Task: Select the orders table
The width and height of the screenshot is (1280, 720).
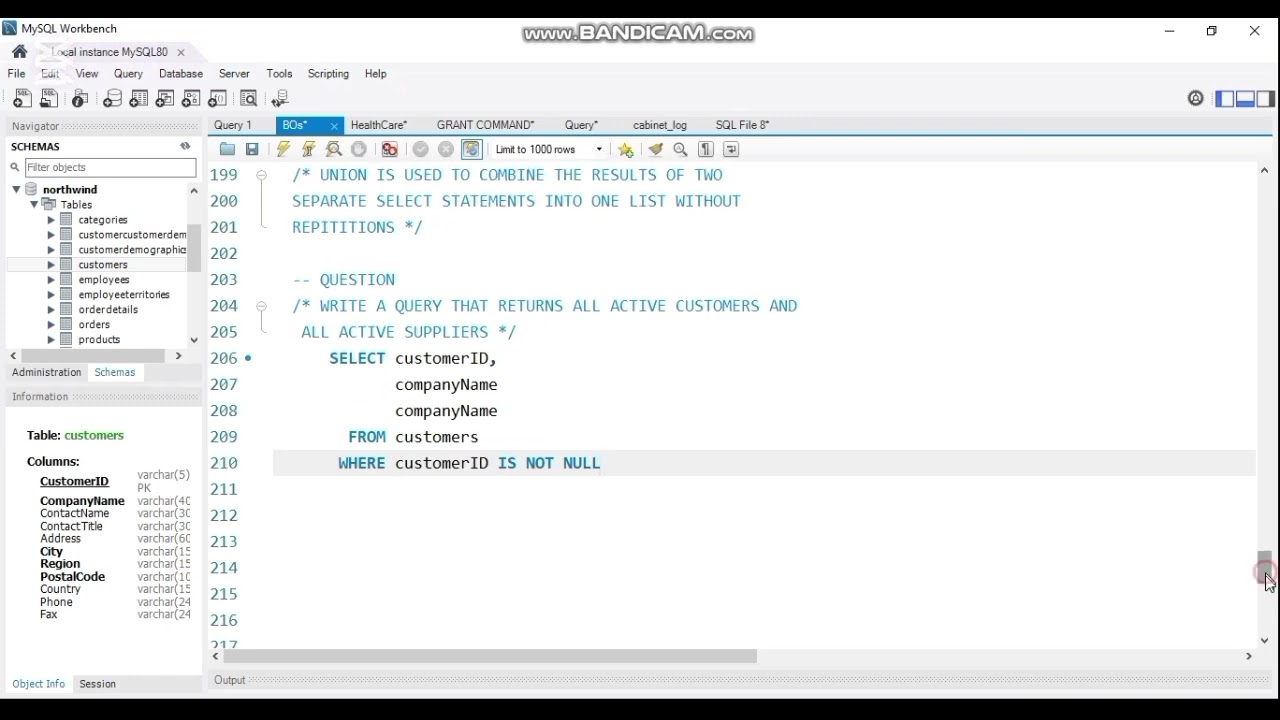Action: (x=94, y=325)
